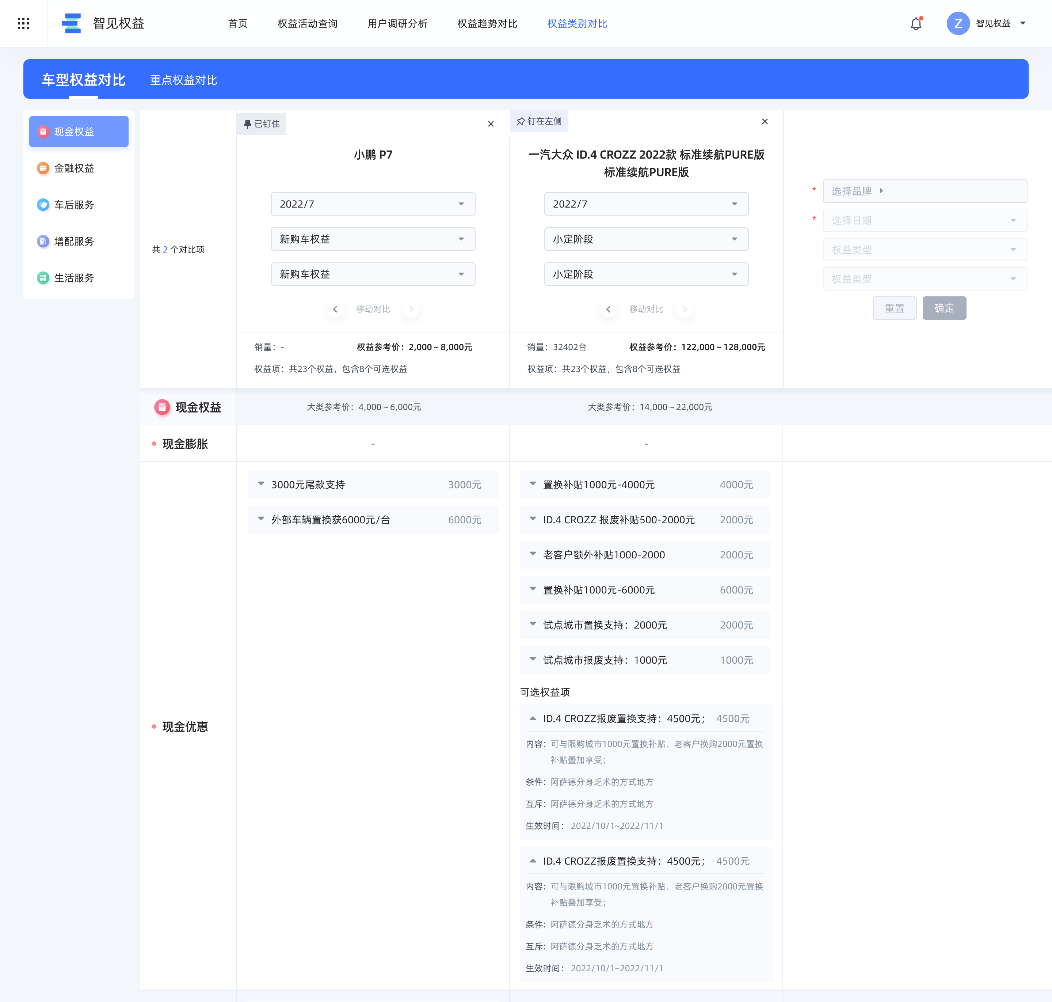This screenshot has height=1002, width=1052.
Task: Click the 确定 button
Action: [x=945, y=308]
